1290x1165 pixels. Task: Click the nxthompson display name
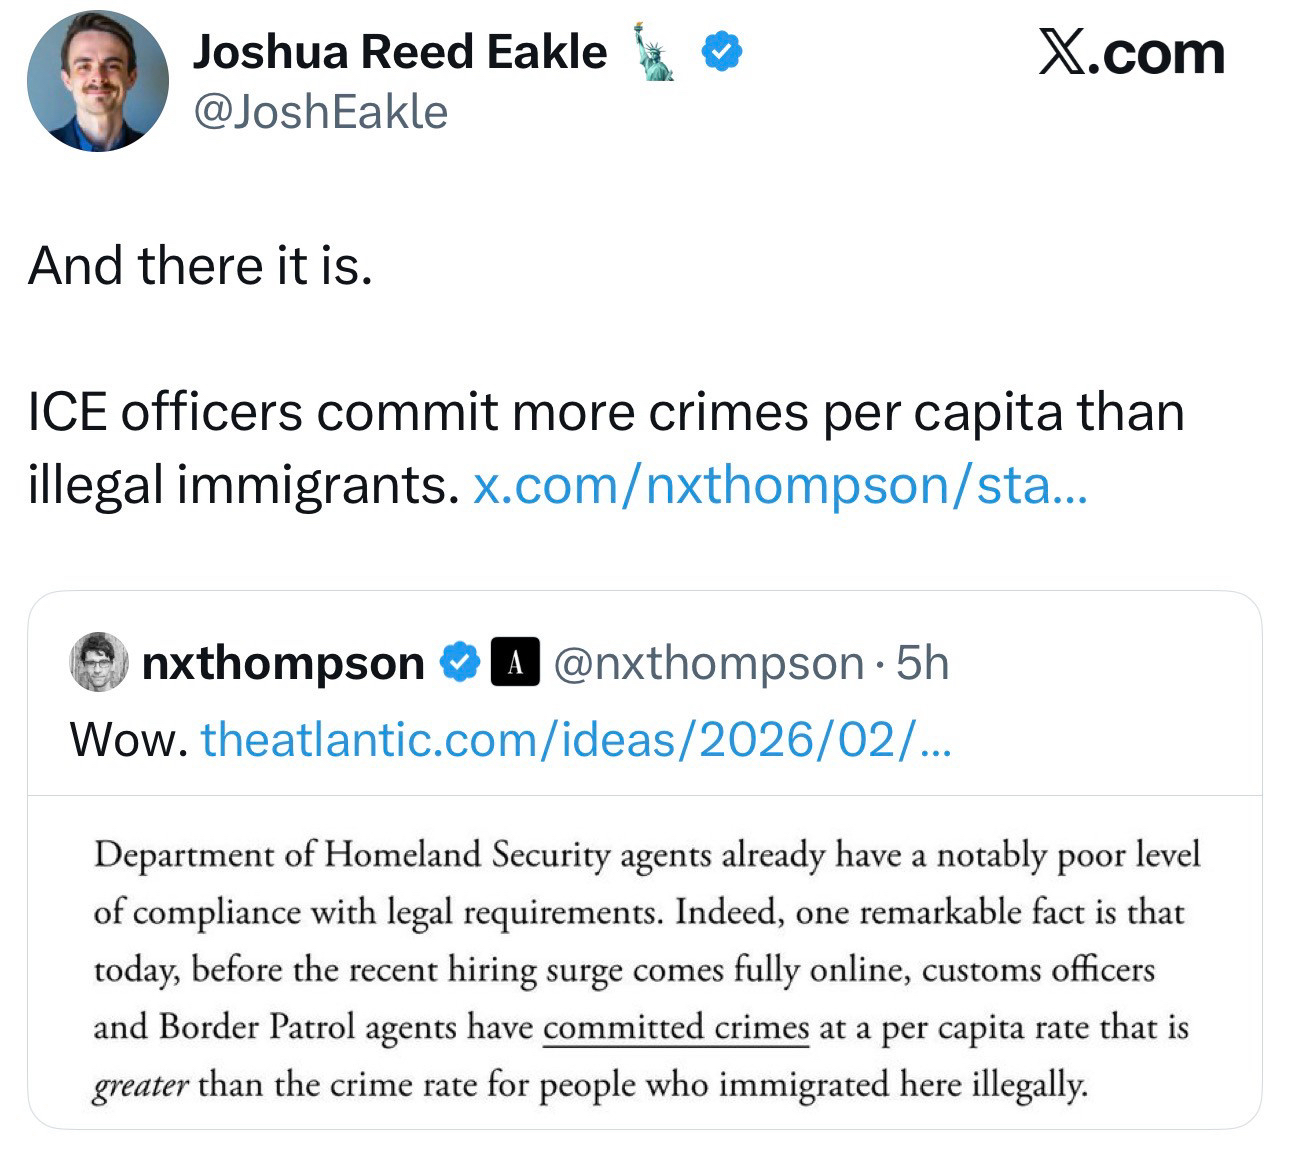point(283,663)
